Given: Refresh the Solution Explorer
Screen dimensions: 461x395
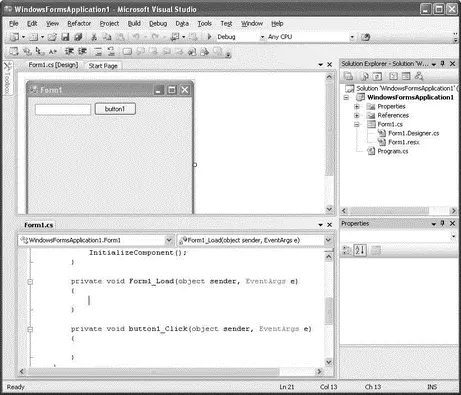Looking at the screenshot, I should click(x=377, y=76).
